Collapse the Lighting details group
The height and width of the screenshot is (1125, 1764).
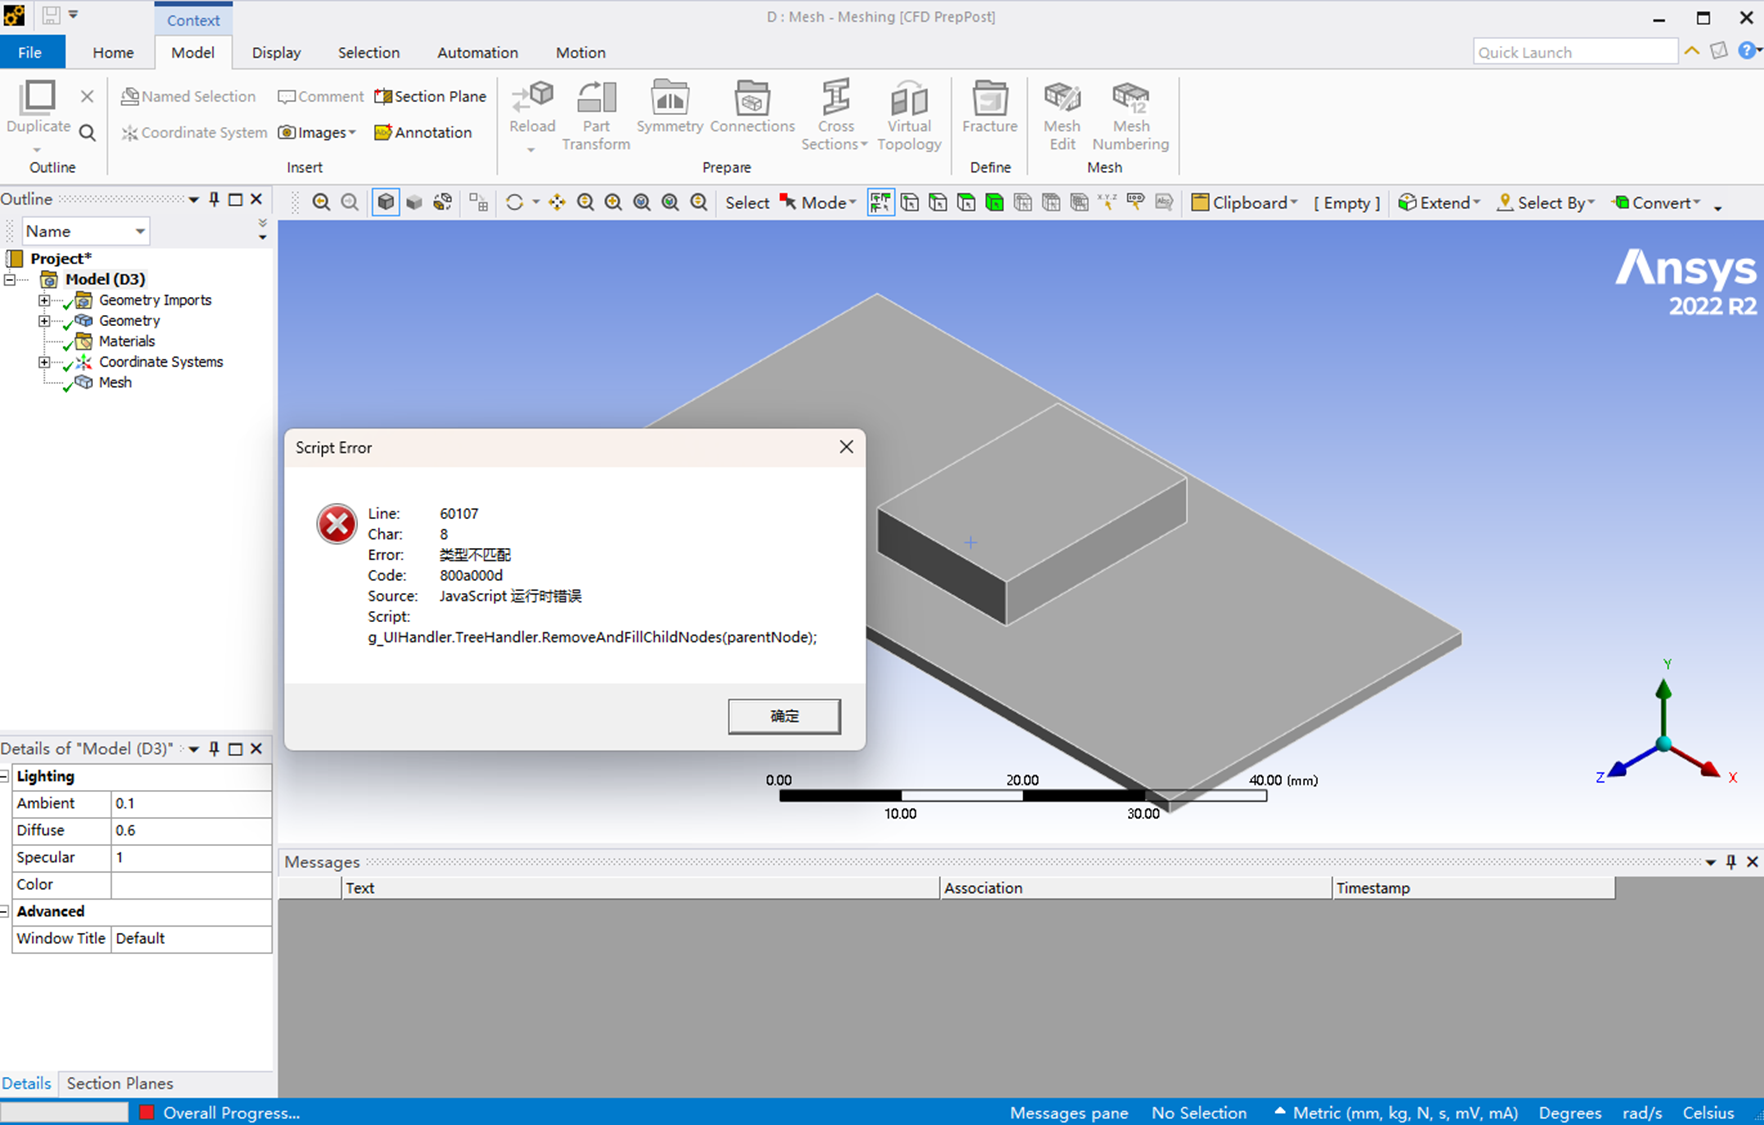[x=5, y=776]
